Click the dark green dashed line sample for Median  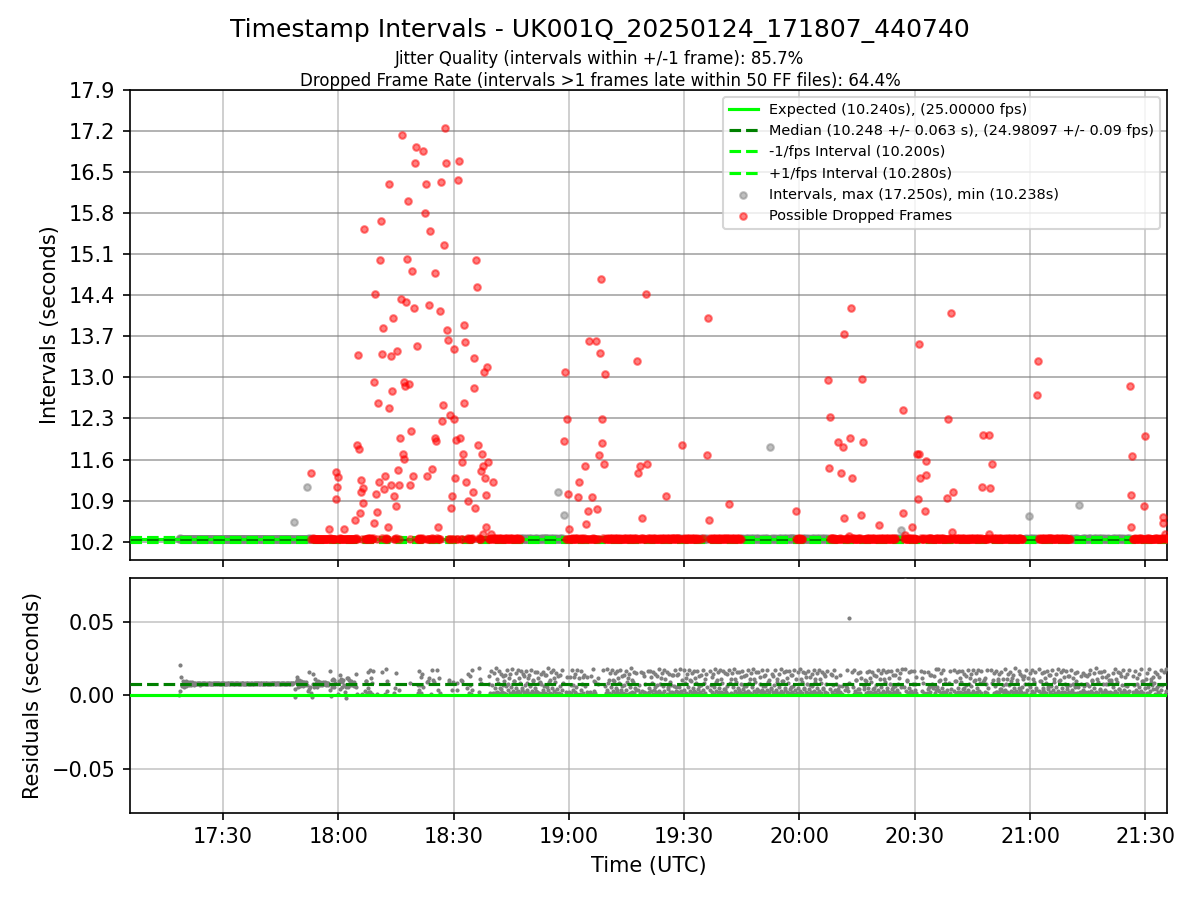(743, 130)
